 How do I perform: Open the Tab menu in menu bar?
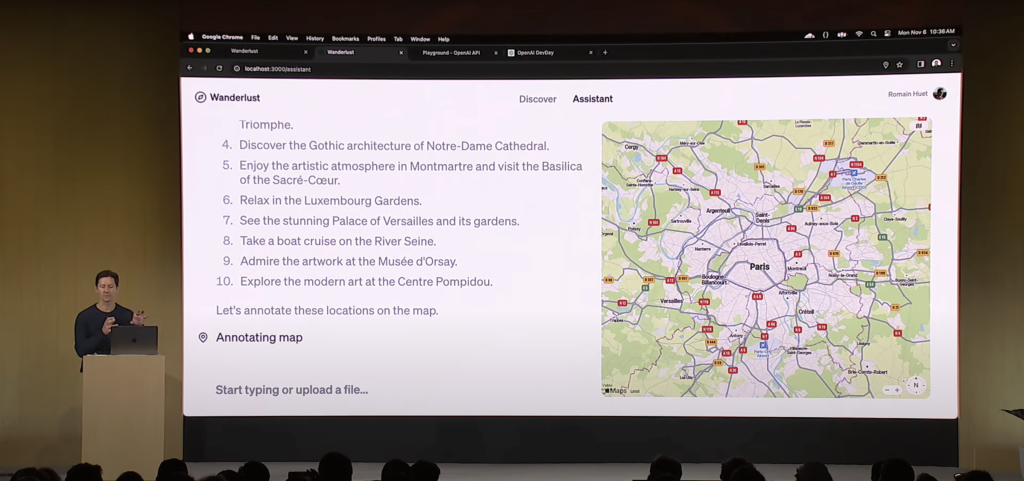[x=398, y=39]
